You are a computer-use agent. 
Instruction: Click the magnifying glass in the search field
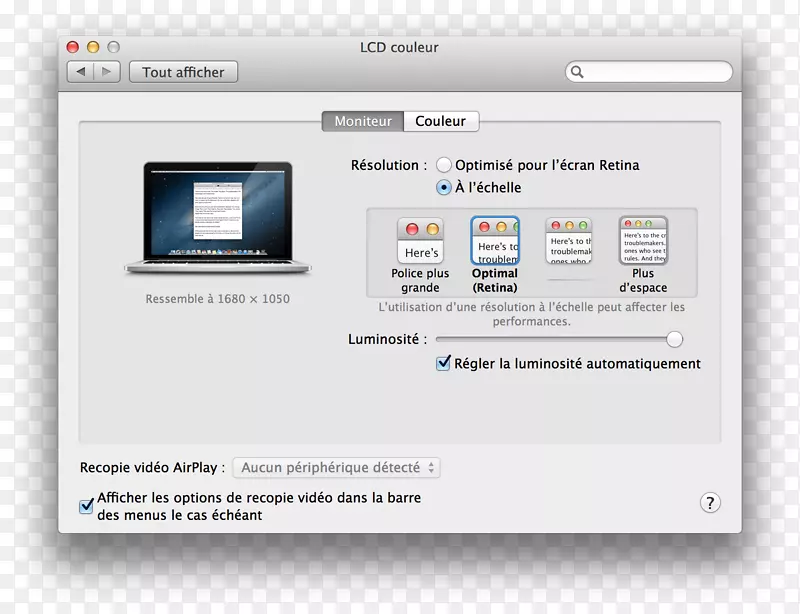point(578,72)
